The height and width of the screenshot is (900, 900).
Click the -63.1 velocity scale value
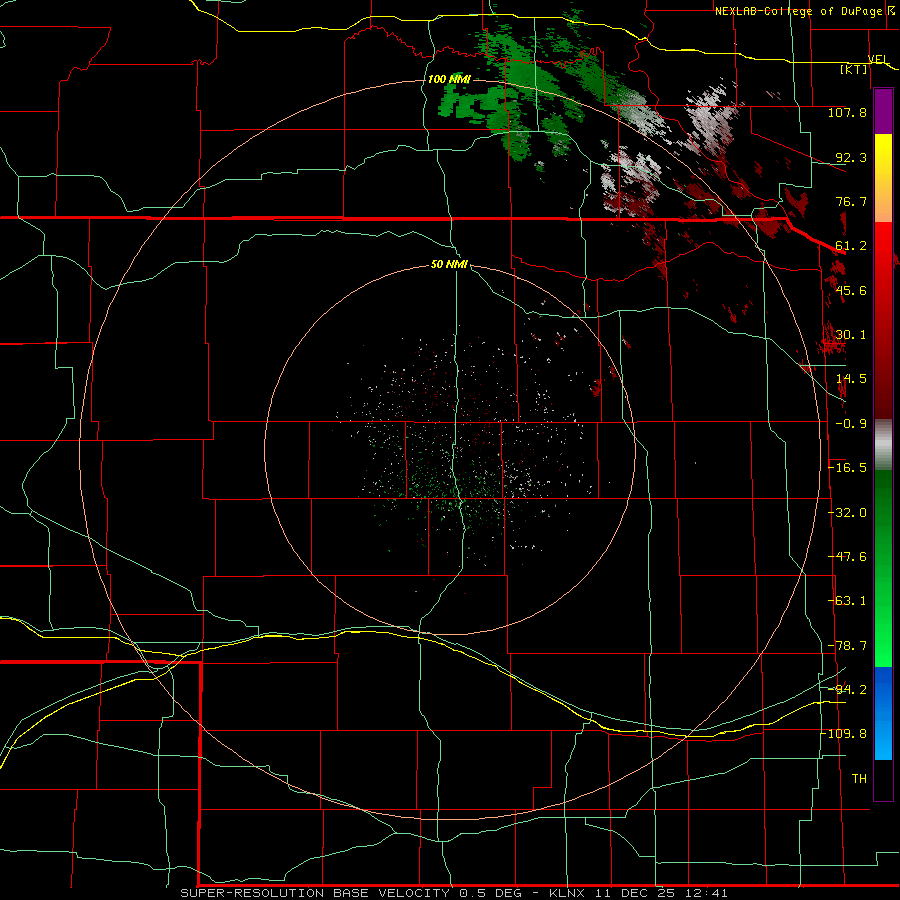click(847, 601)
